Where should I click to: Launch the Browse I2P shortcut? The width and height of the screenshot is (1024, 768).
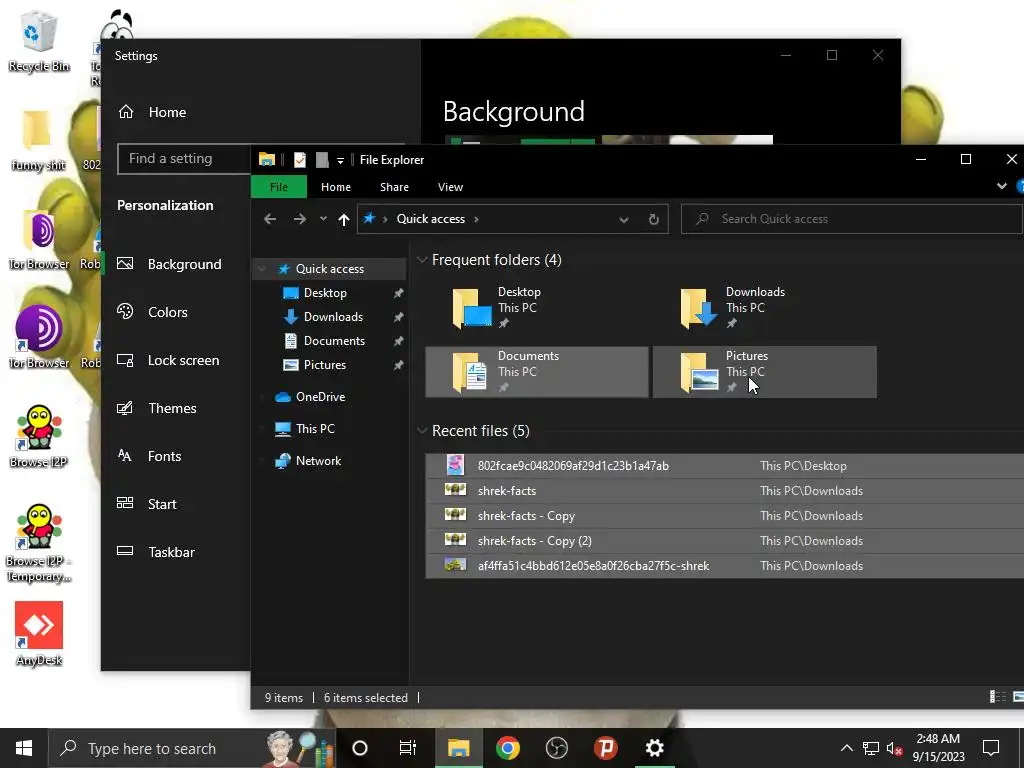[x=39, y=436]
